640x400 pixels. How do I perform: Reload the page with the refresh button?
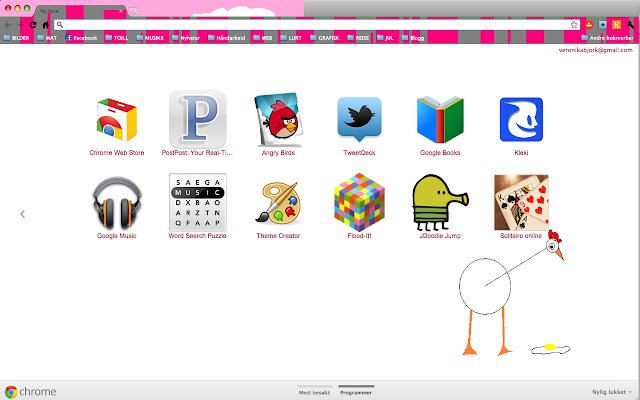(x=33, y=25)
